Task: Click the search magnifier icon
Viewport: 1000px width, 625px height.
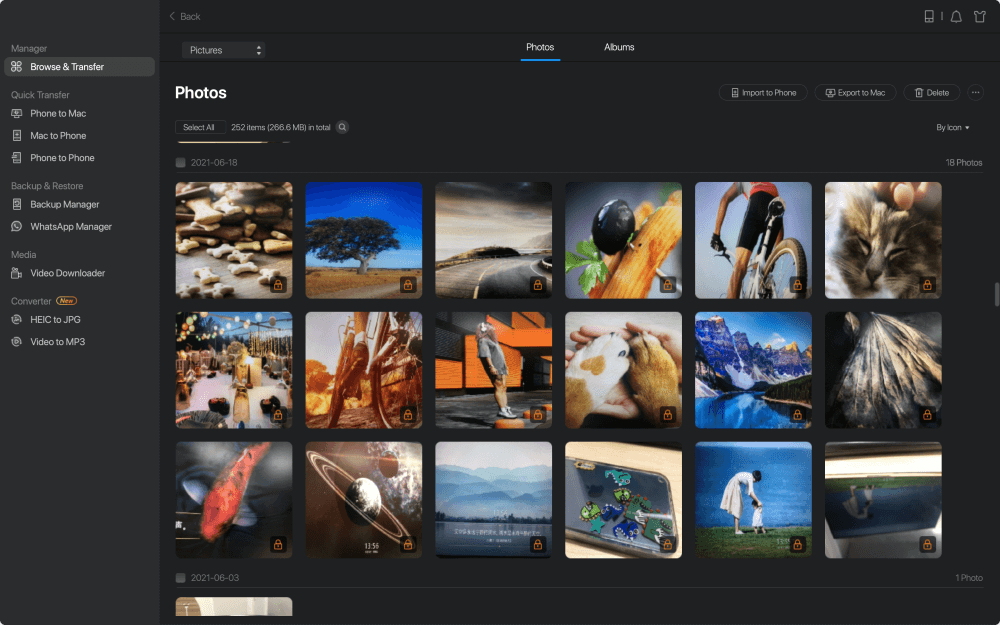Action: coord(341,127)
